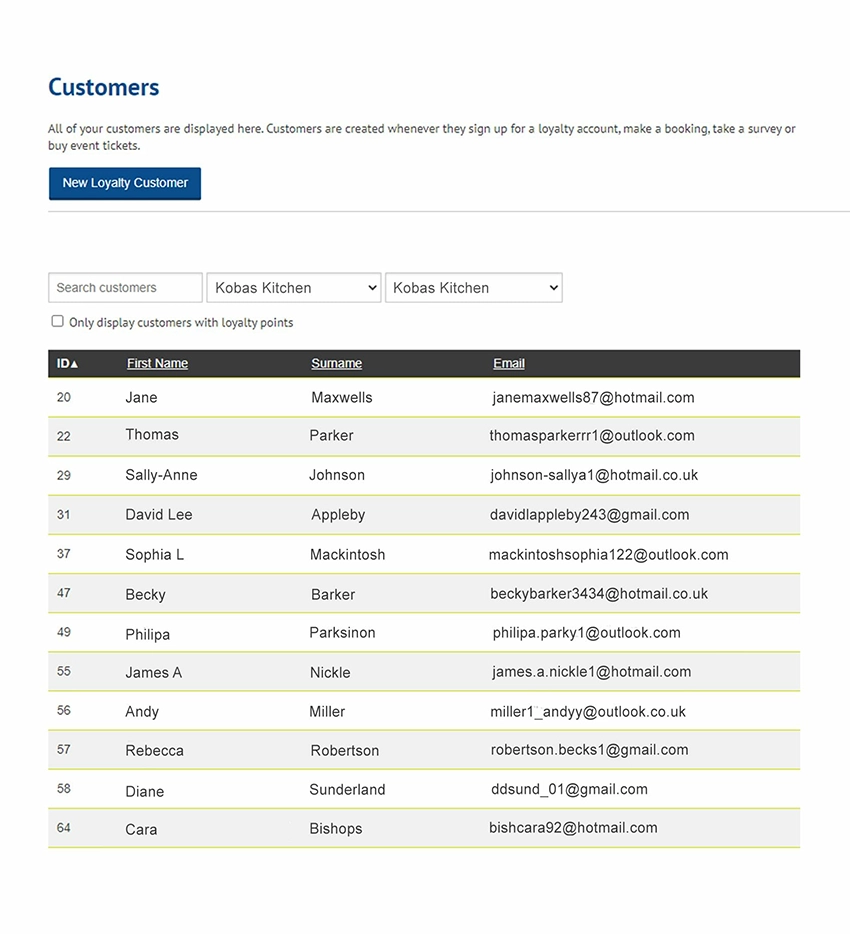Open the first Kobas Kitchen dropdown
The height and width of the screenshot is (934, 850).
tap(294, 288)
